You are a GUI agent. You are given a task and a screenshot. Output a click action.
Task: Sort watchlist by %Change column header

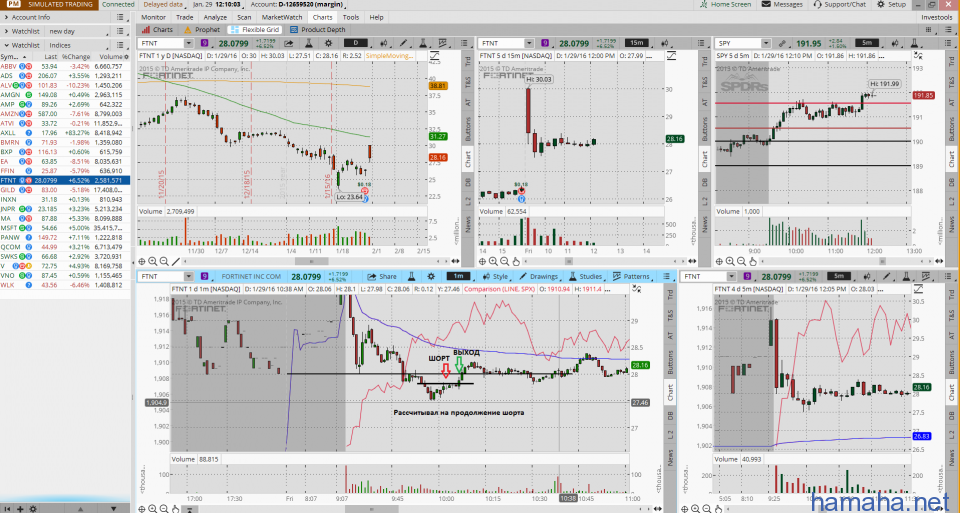coord(76,56)
